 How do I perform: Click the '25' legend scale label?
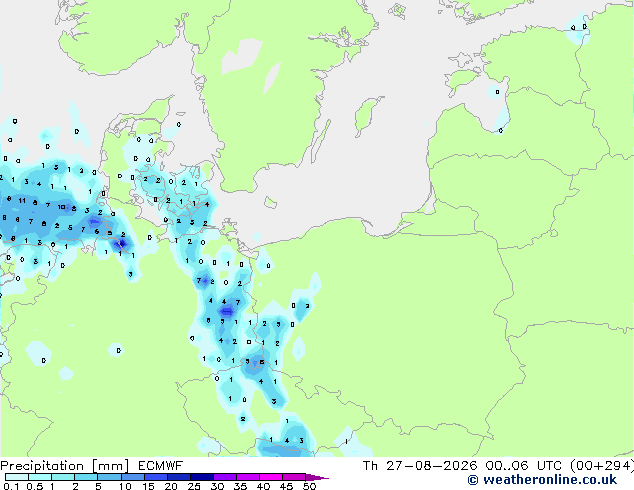click(194, 486)
